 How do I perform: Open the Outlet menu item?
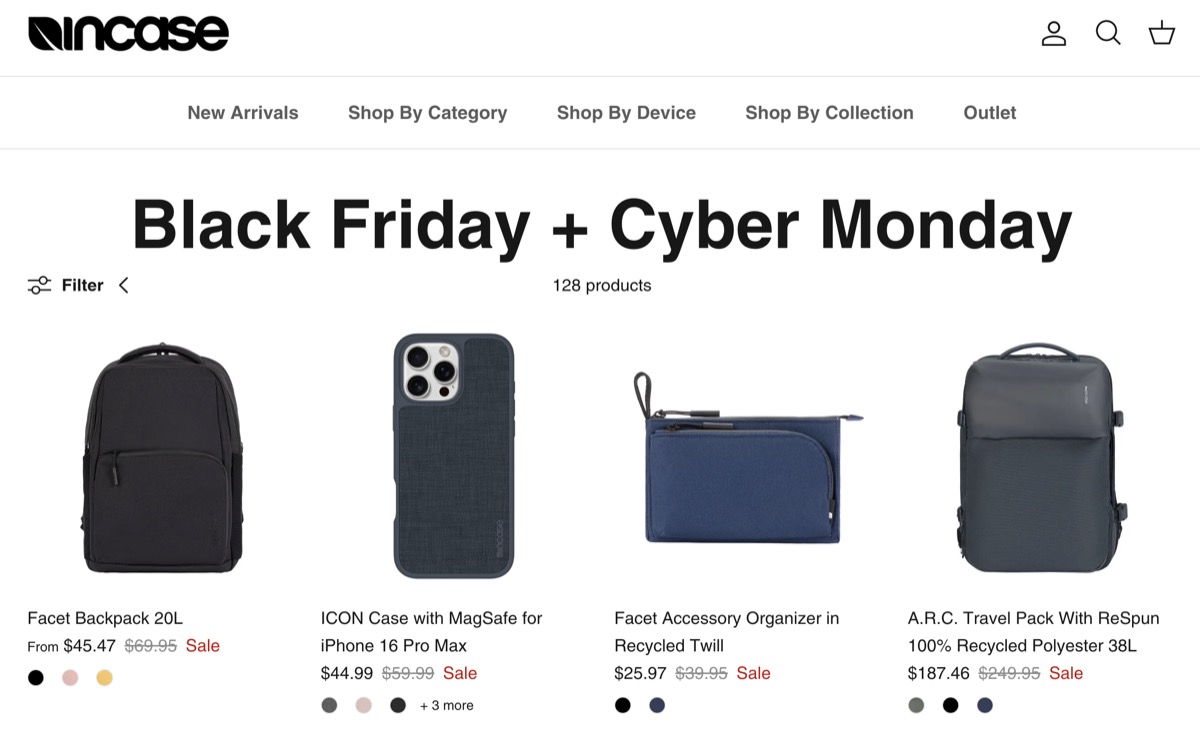coord(990,113)
